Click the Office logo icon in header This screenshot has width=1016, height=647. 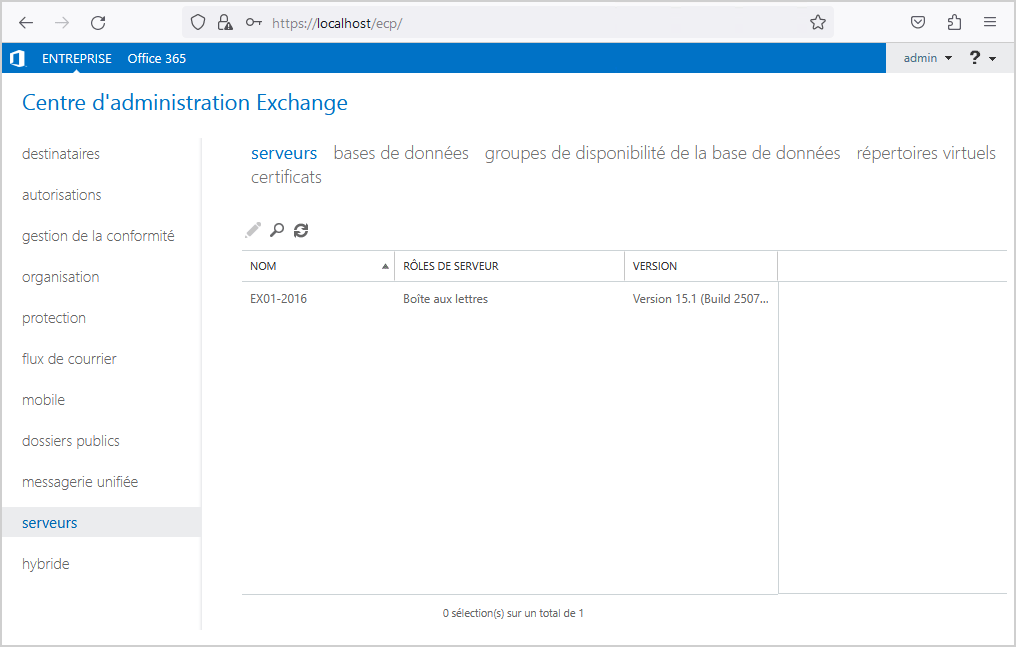(x=17, y=58)
